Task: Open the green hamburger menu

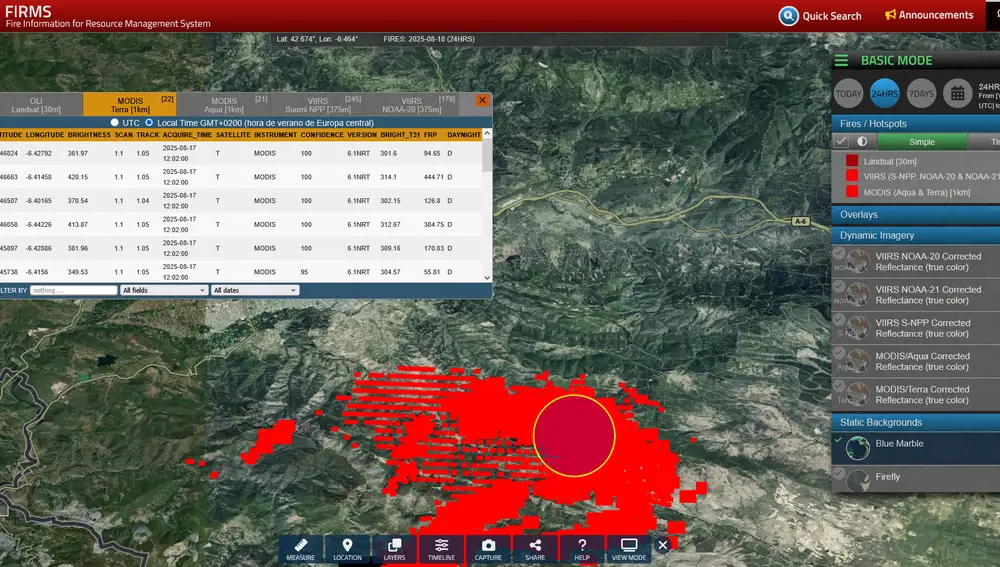Action: [842, 61]
